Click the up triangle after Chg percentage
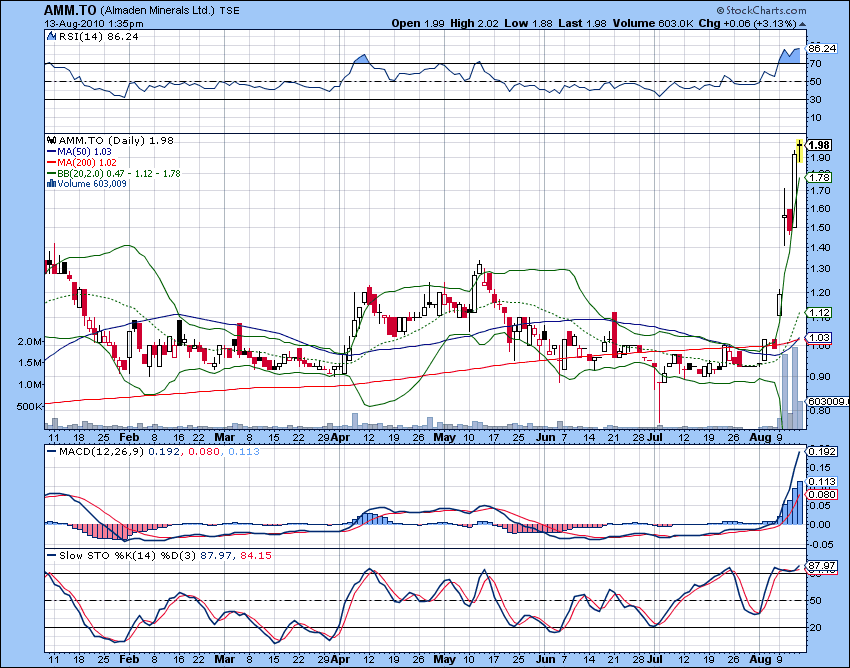 pos(802,24)
